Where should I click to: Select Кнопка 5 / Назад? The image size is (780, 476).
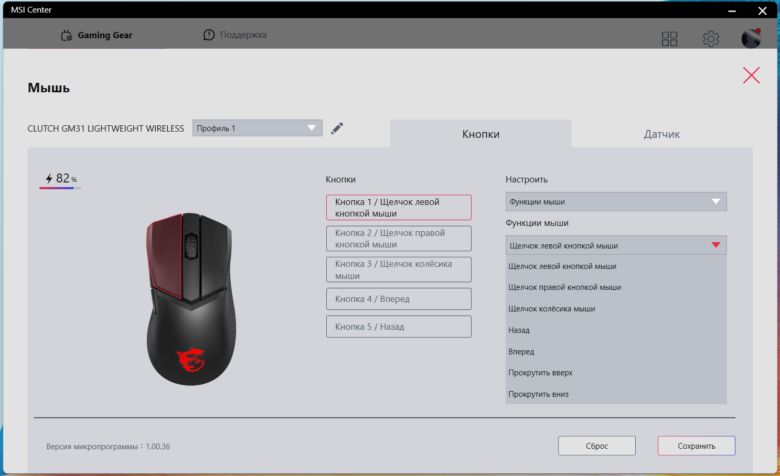point(399,327)
